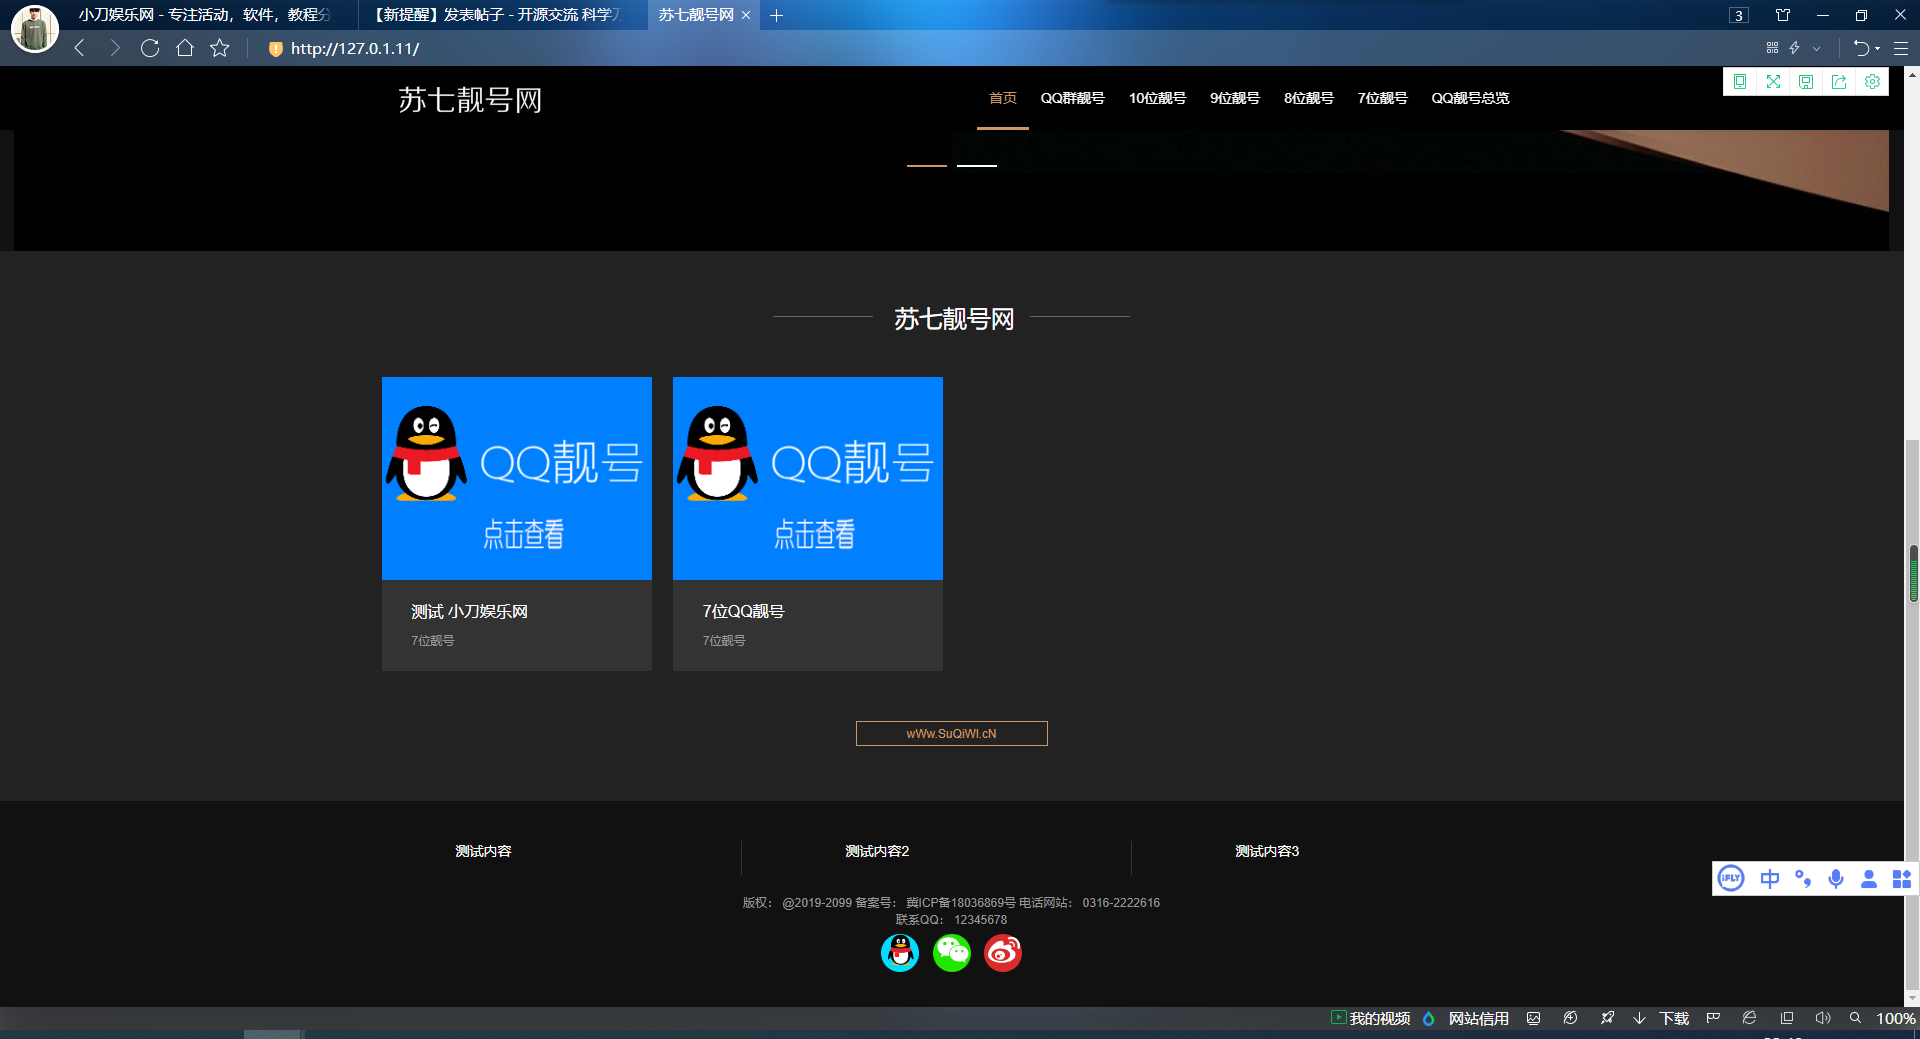
Task: Click the green WeChat icon in footer
Action: click(x=951, y=953)
